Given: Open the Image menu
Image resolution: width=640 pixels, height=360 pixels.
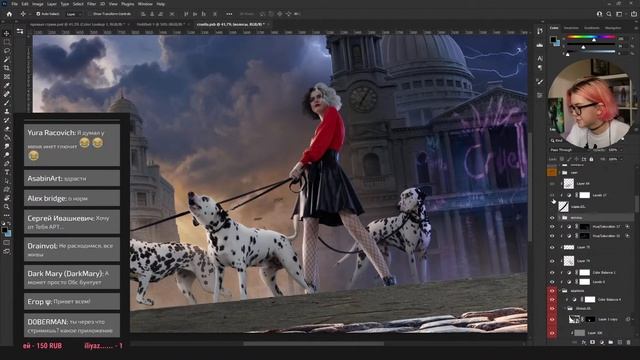Looking at the screenshot, I should pos(38,4).
